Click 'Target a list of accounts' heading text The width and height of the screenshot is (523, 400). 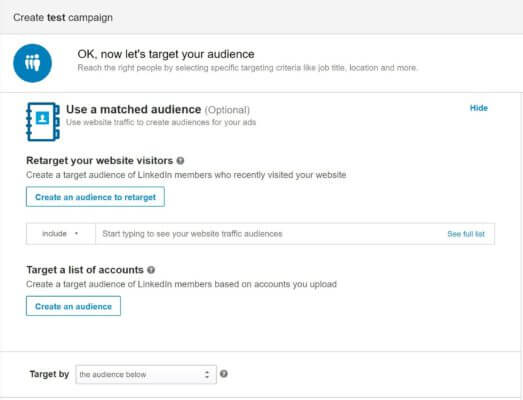click(x=85, y=270)
